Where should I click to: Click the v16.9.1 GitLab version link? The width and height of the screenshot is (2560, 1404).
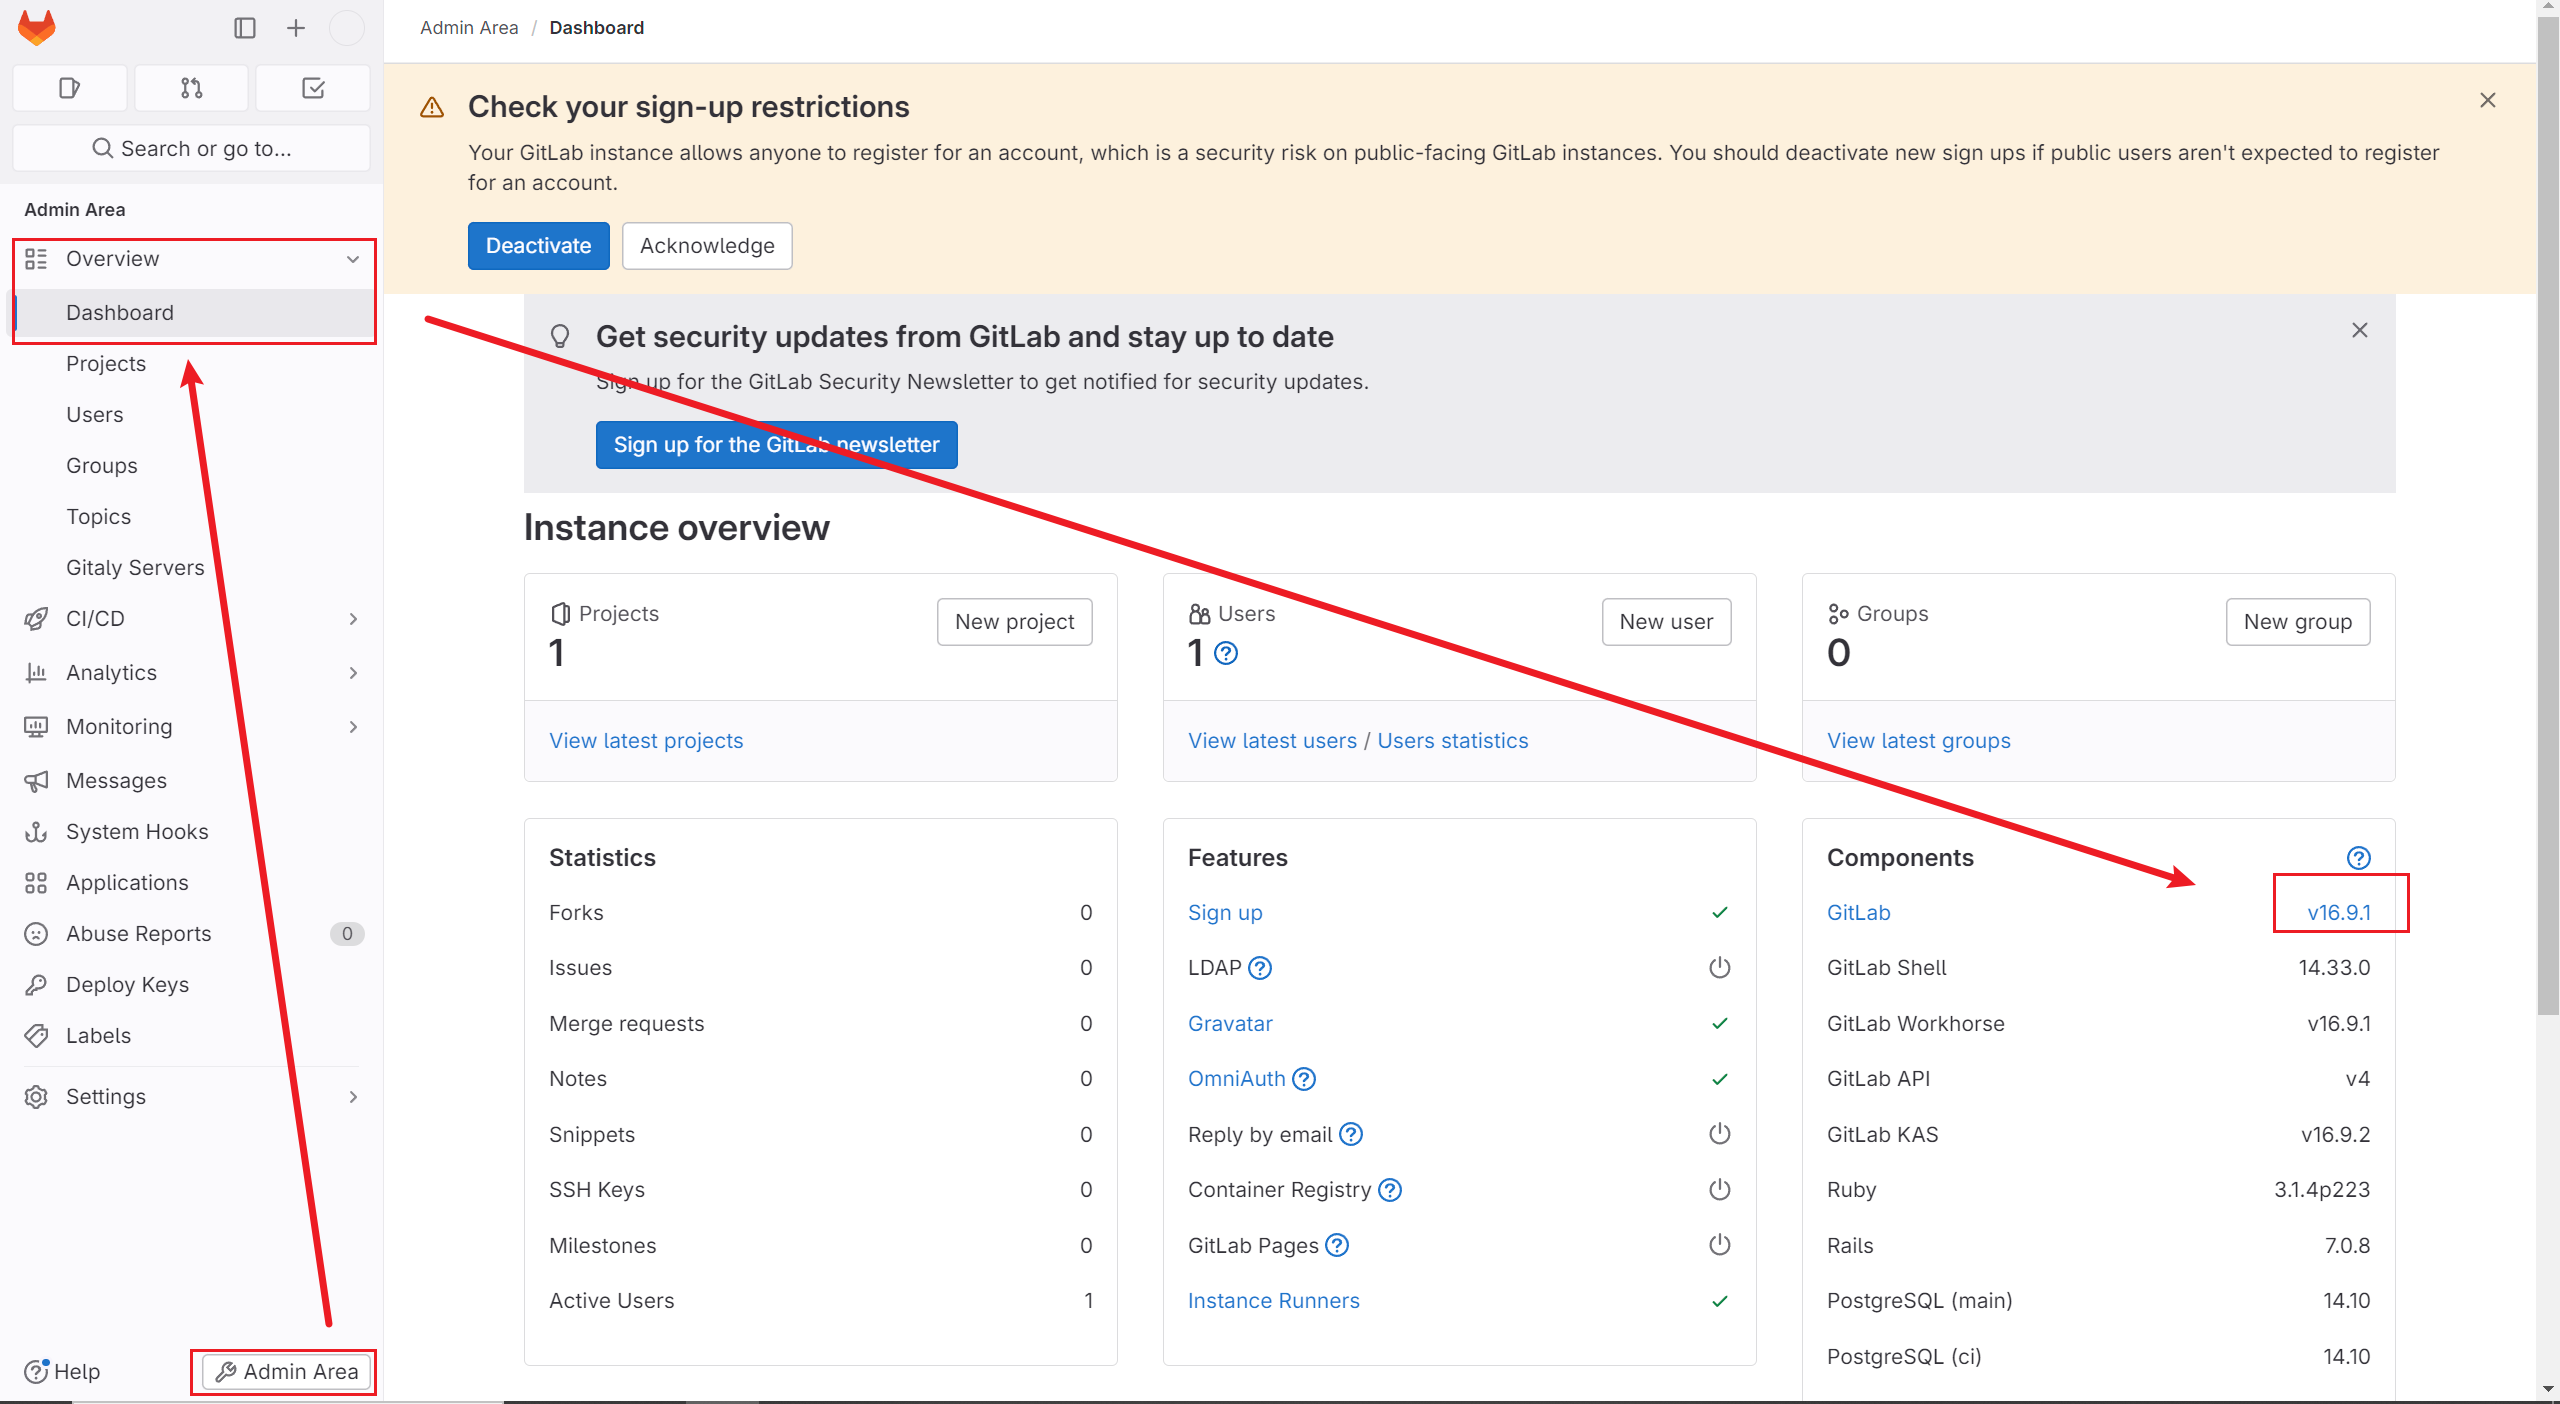pyautogui.click(x=2339, y=913)
